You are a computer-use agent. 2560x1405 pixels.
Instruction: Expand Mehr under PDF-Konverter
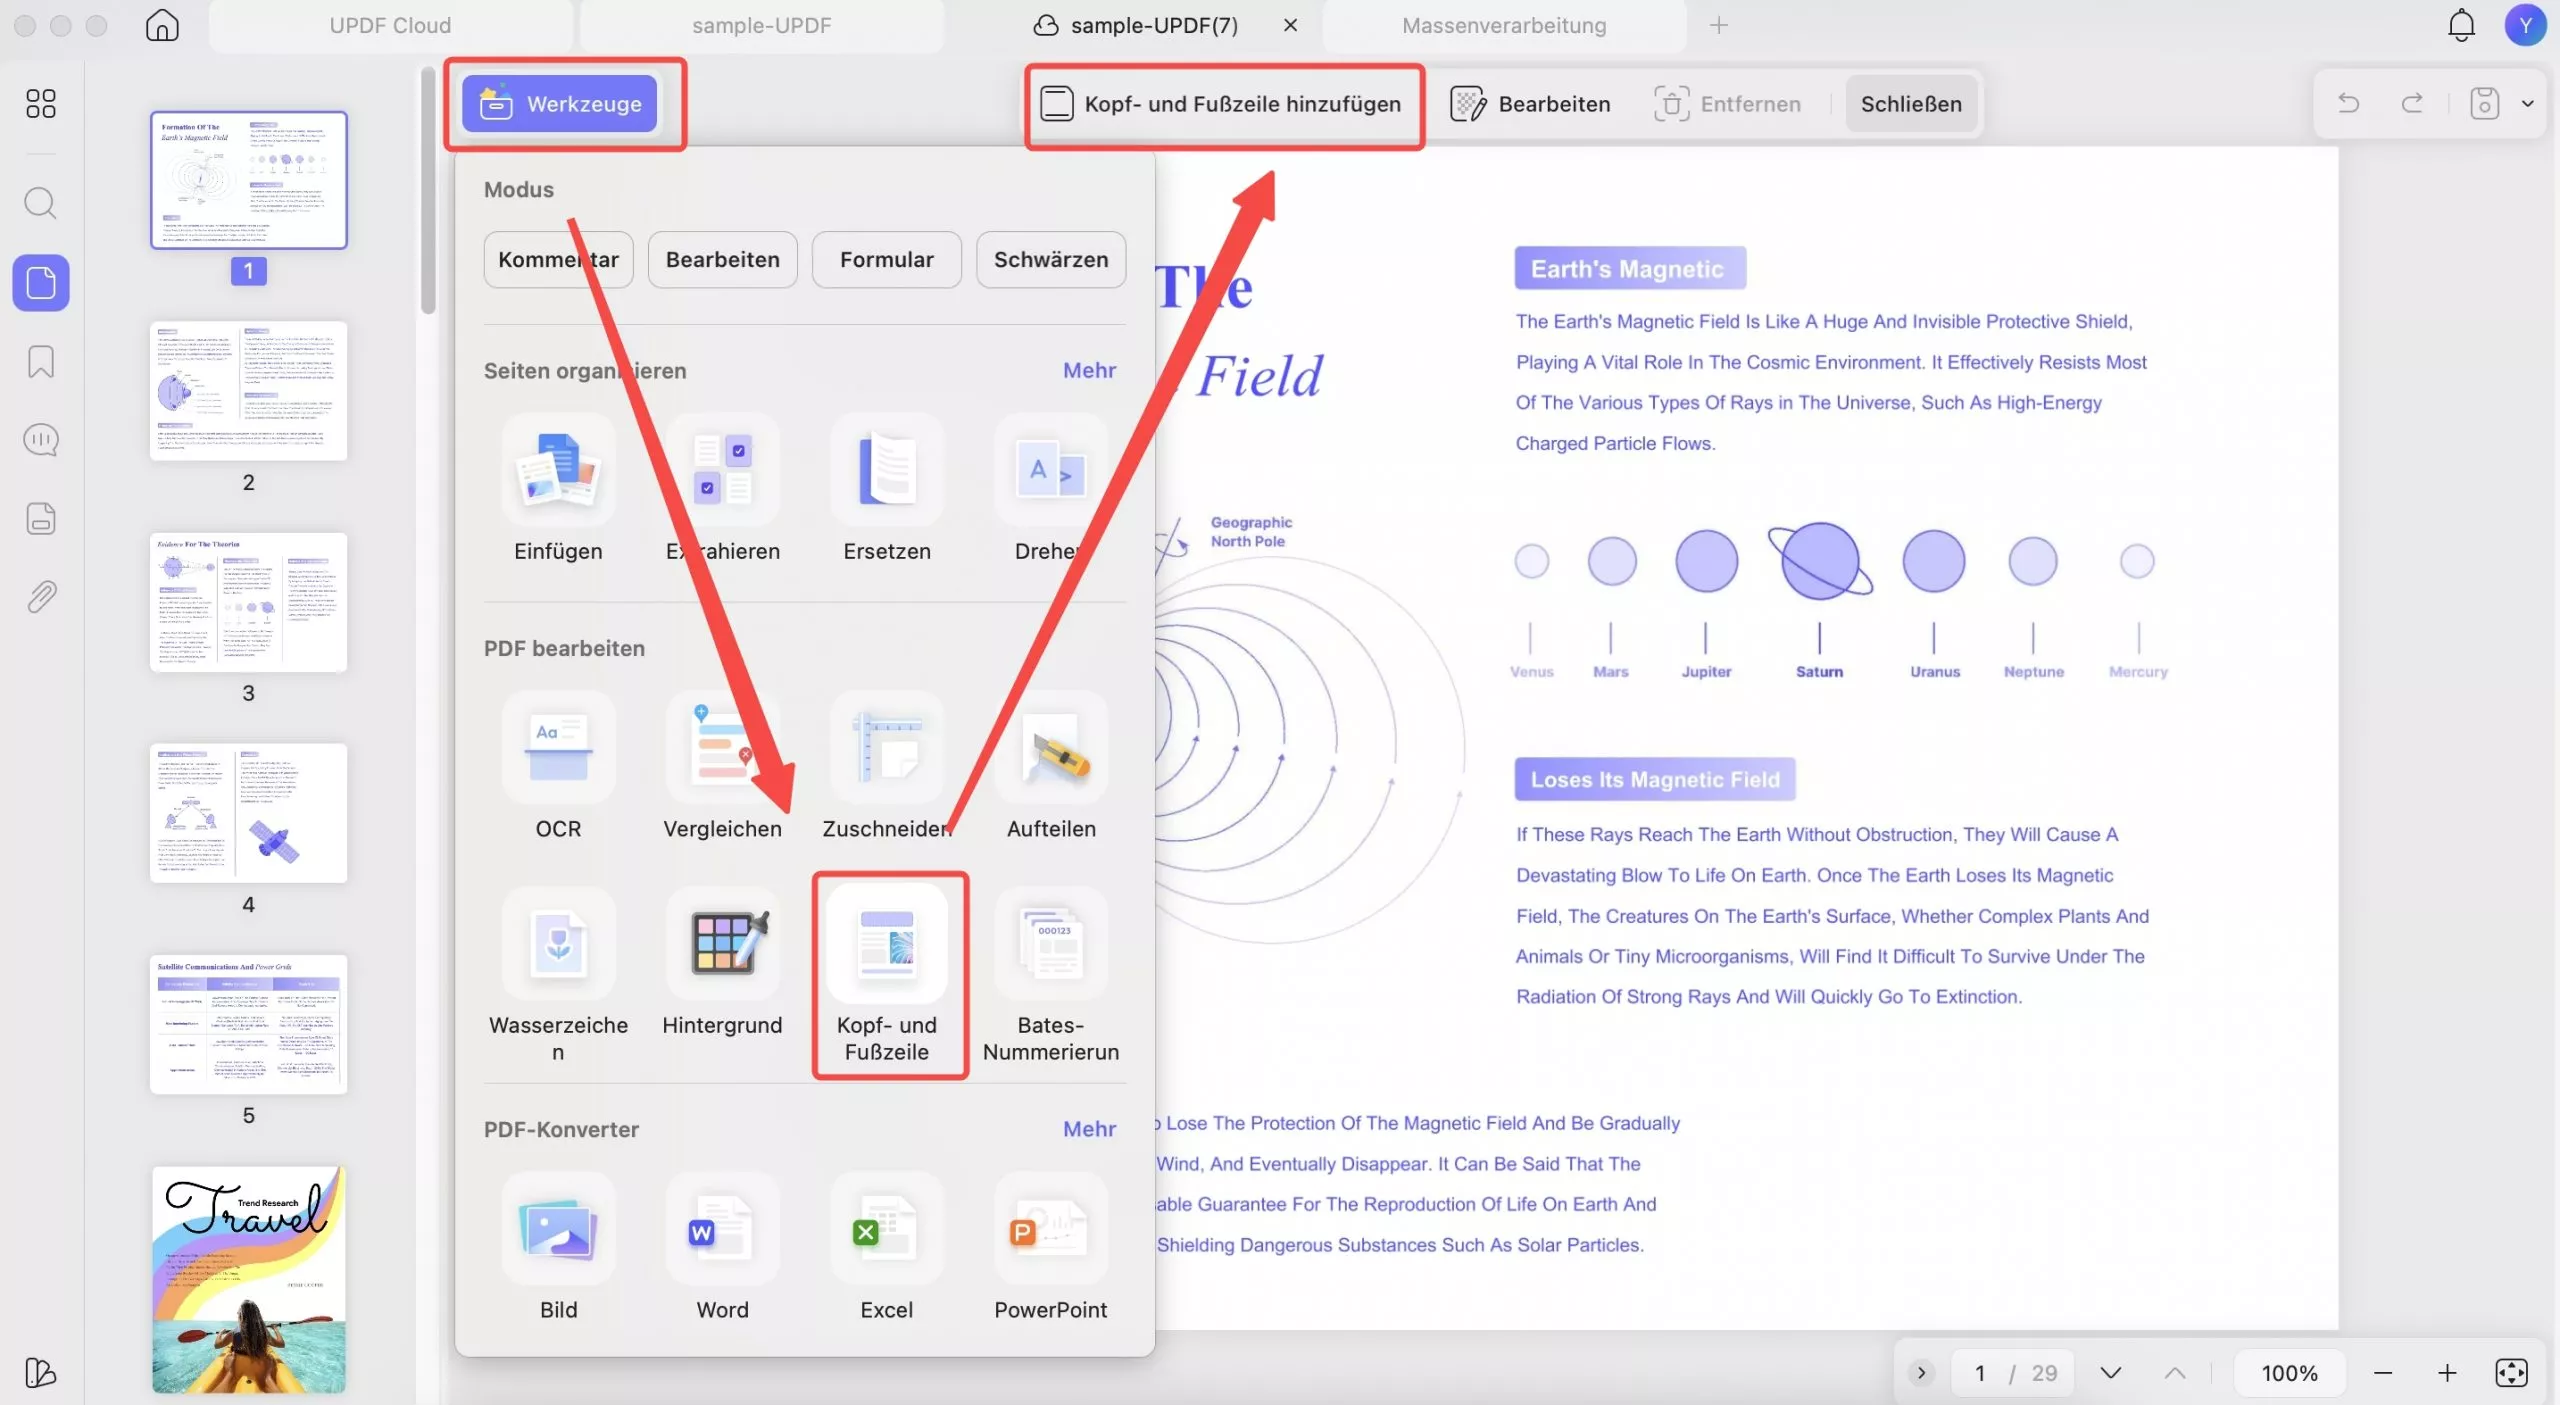pyautogui.click(x=1088, y=1129)
